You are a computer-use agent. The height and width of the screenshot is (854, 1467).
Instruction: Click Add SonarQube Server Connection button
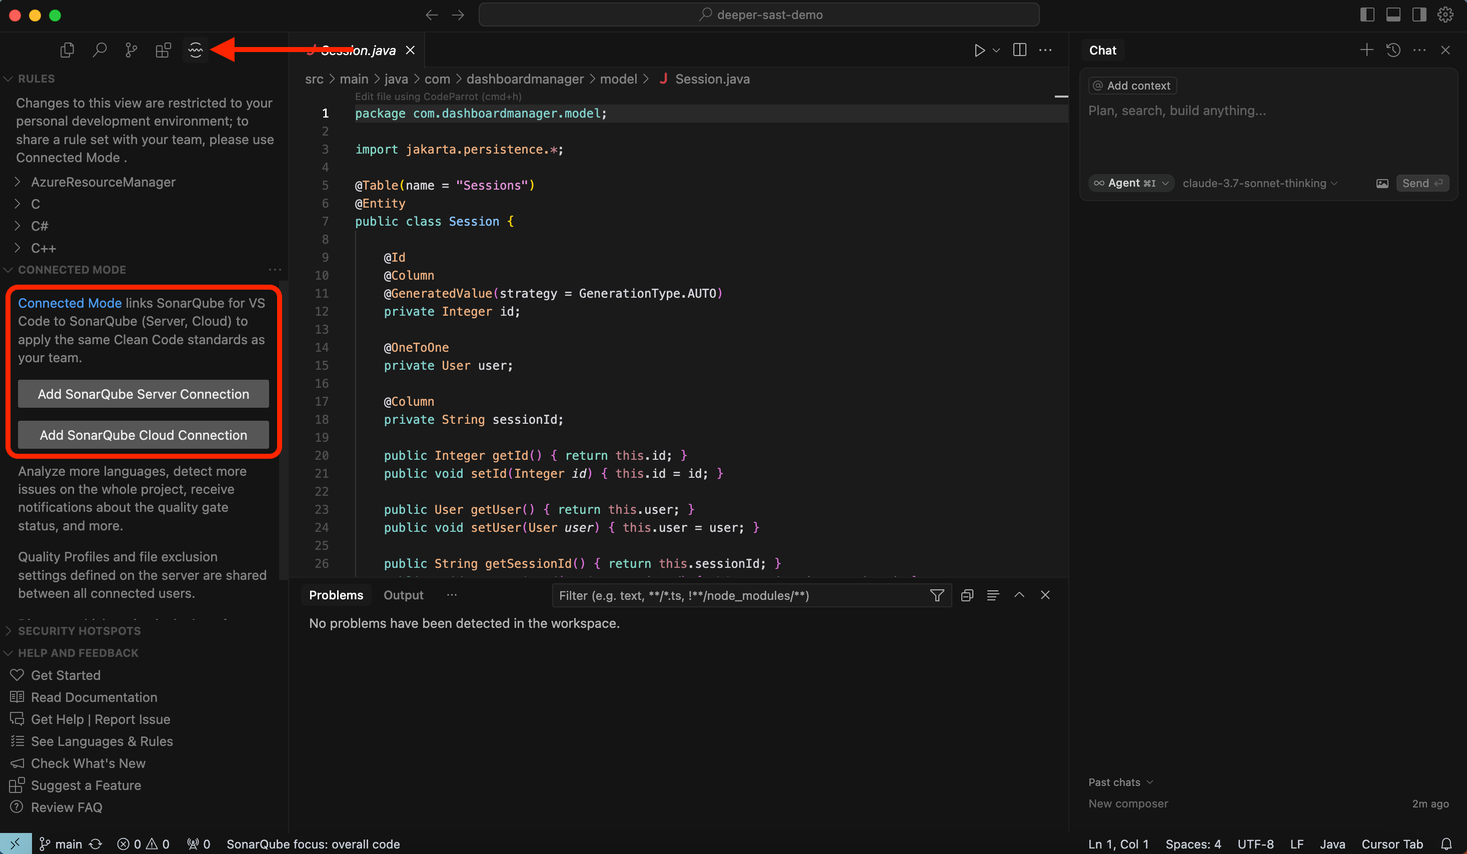tap(143, 394)
